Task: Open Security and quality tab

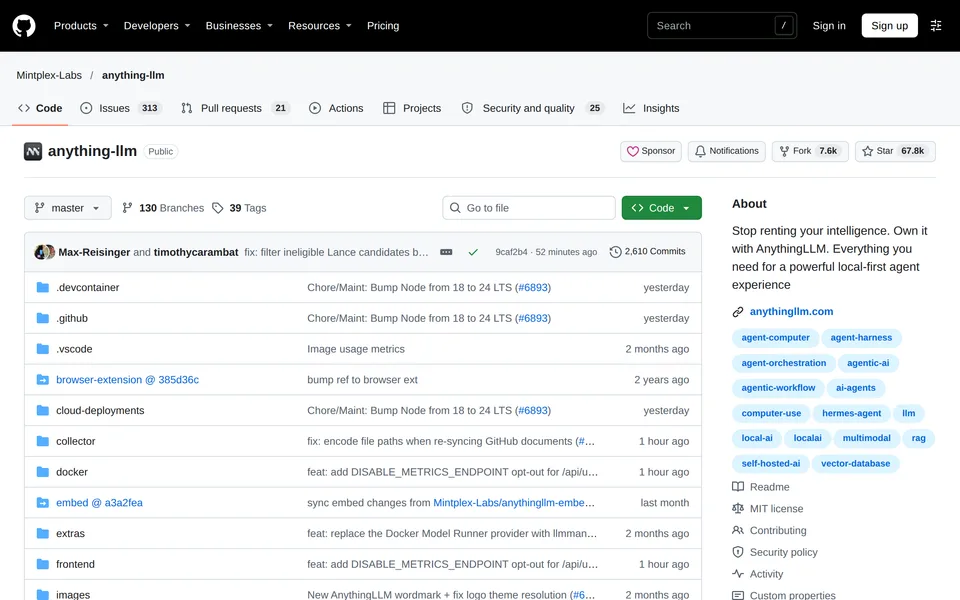Action: tap(532, 108)
